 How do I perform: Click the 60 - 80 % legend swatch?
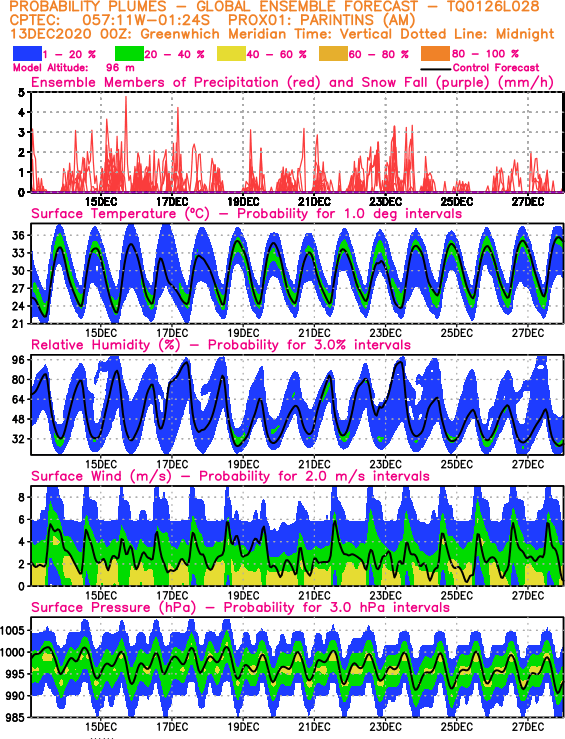(334, 54)
